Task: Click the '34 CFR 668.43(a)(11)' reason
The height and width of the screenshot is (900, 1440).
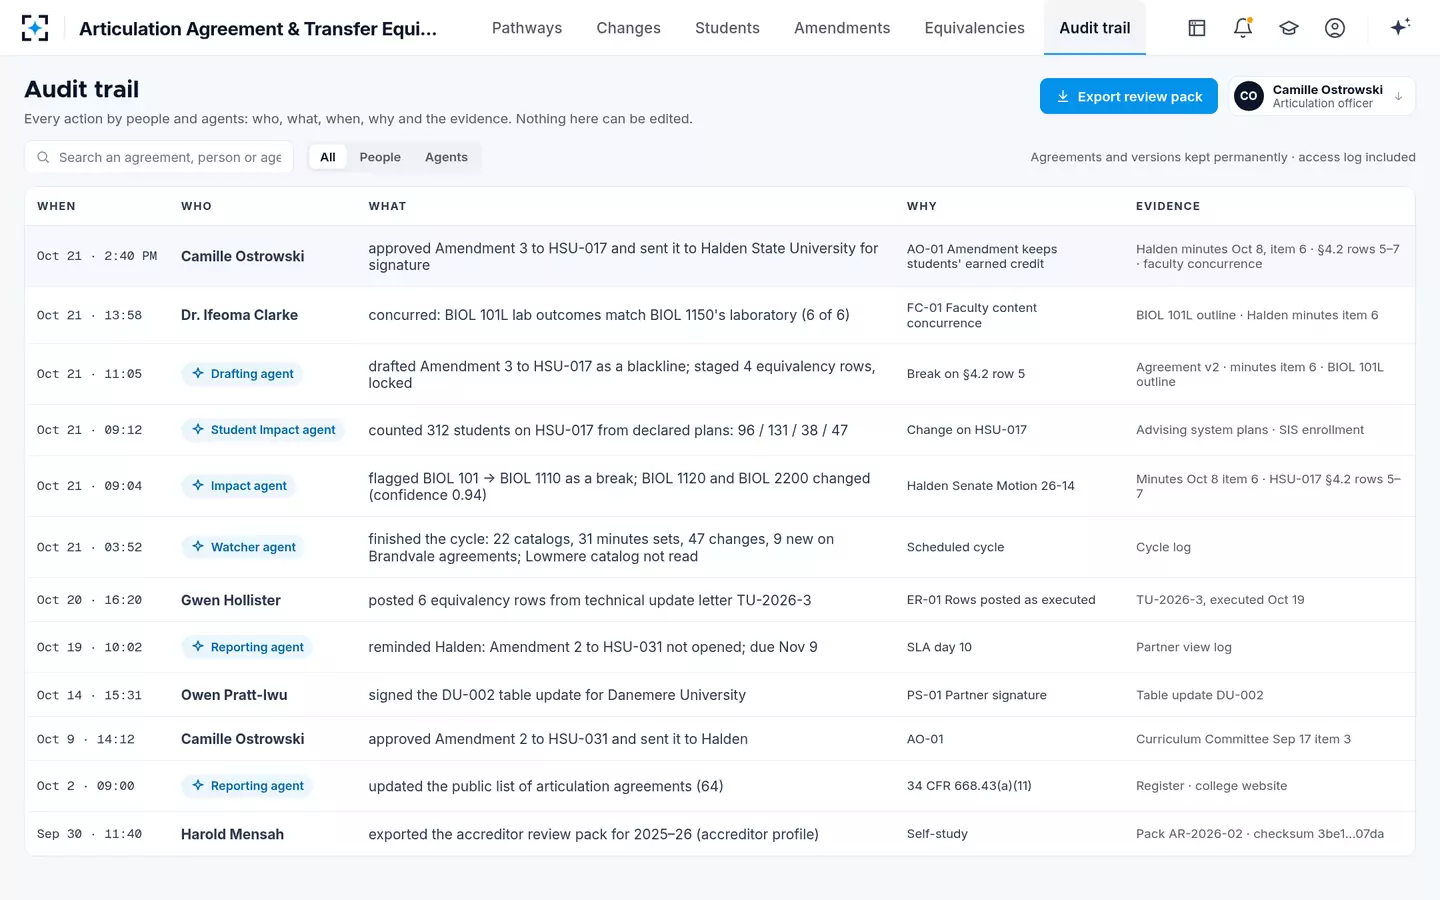Action: (x=969, y=786)
